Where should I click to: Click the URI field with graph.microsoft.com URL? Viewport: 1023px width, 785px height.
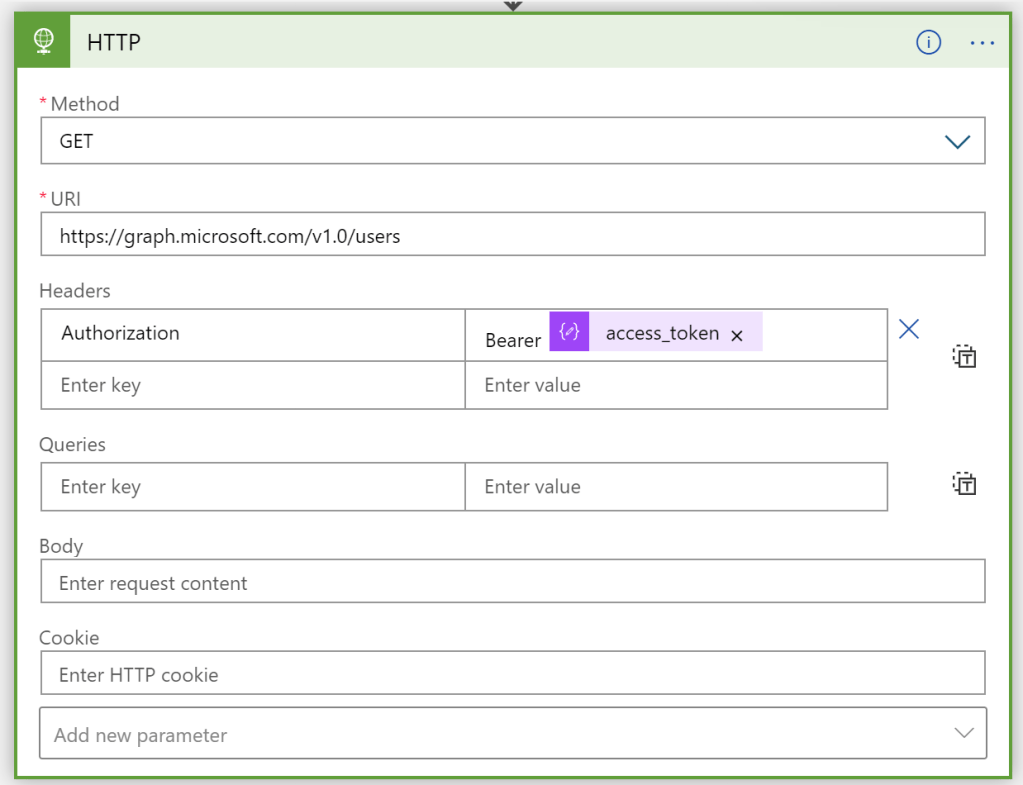pos(512,236)
